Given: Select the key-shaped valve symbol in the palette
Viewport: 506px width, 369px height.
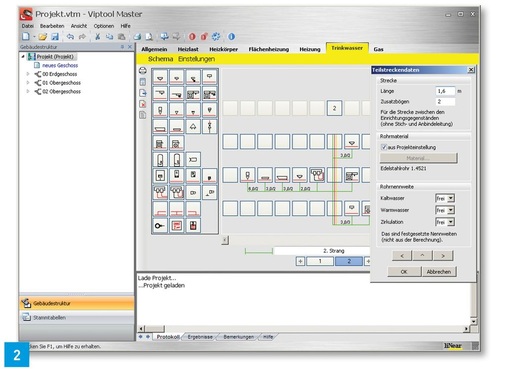Looking at the screenshot, I should pos(160,226).
